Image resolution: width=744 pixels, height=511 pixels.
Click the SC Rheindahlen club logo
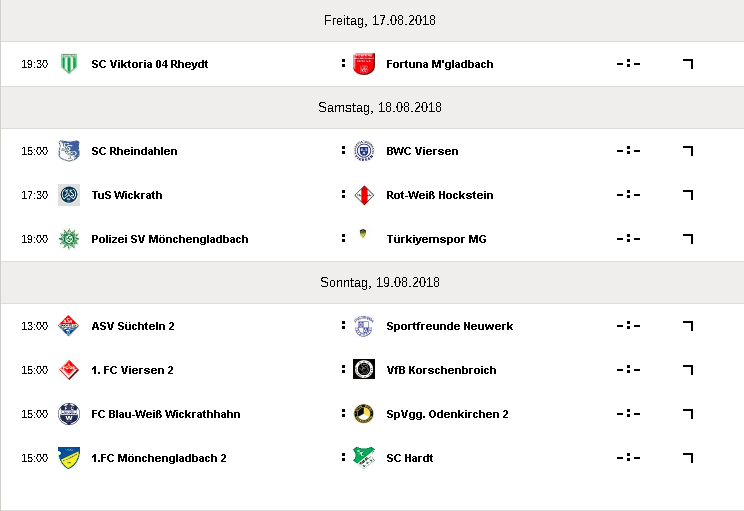(69, 151)
